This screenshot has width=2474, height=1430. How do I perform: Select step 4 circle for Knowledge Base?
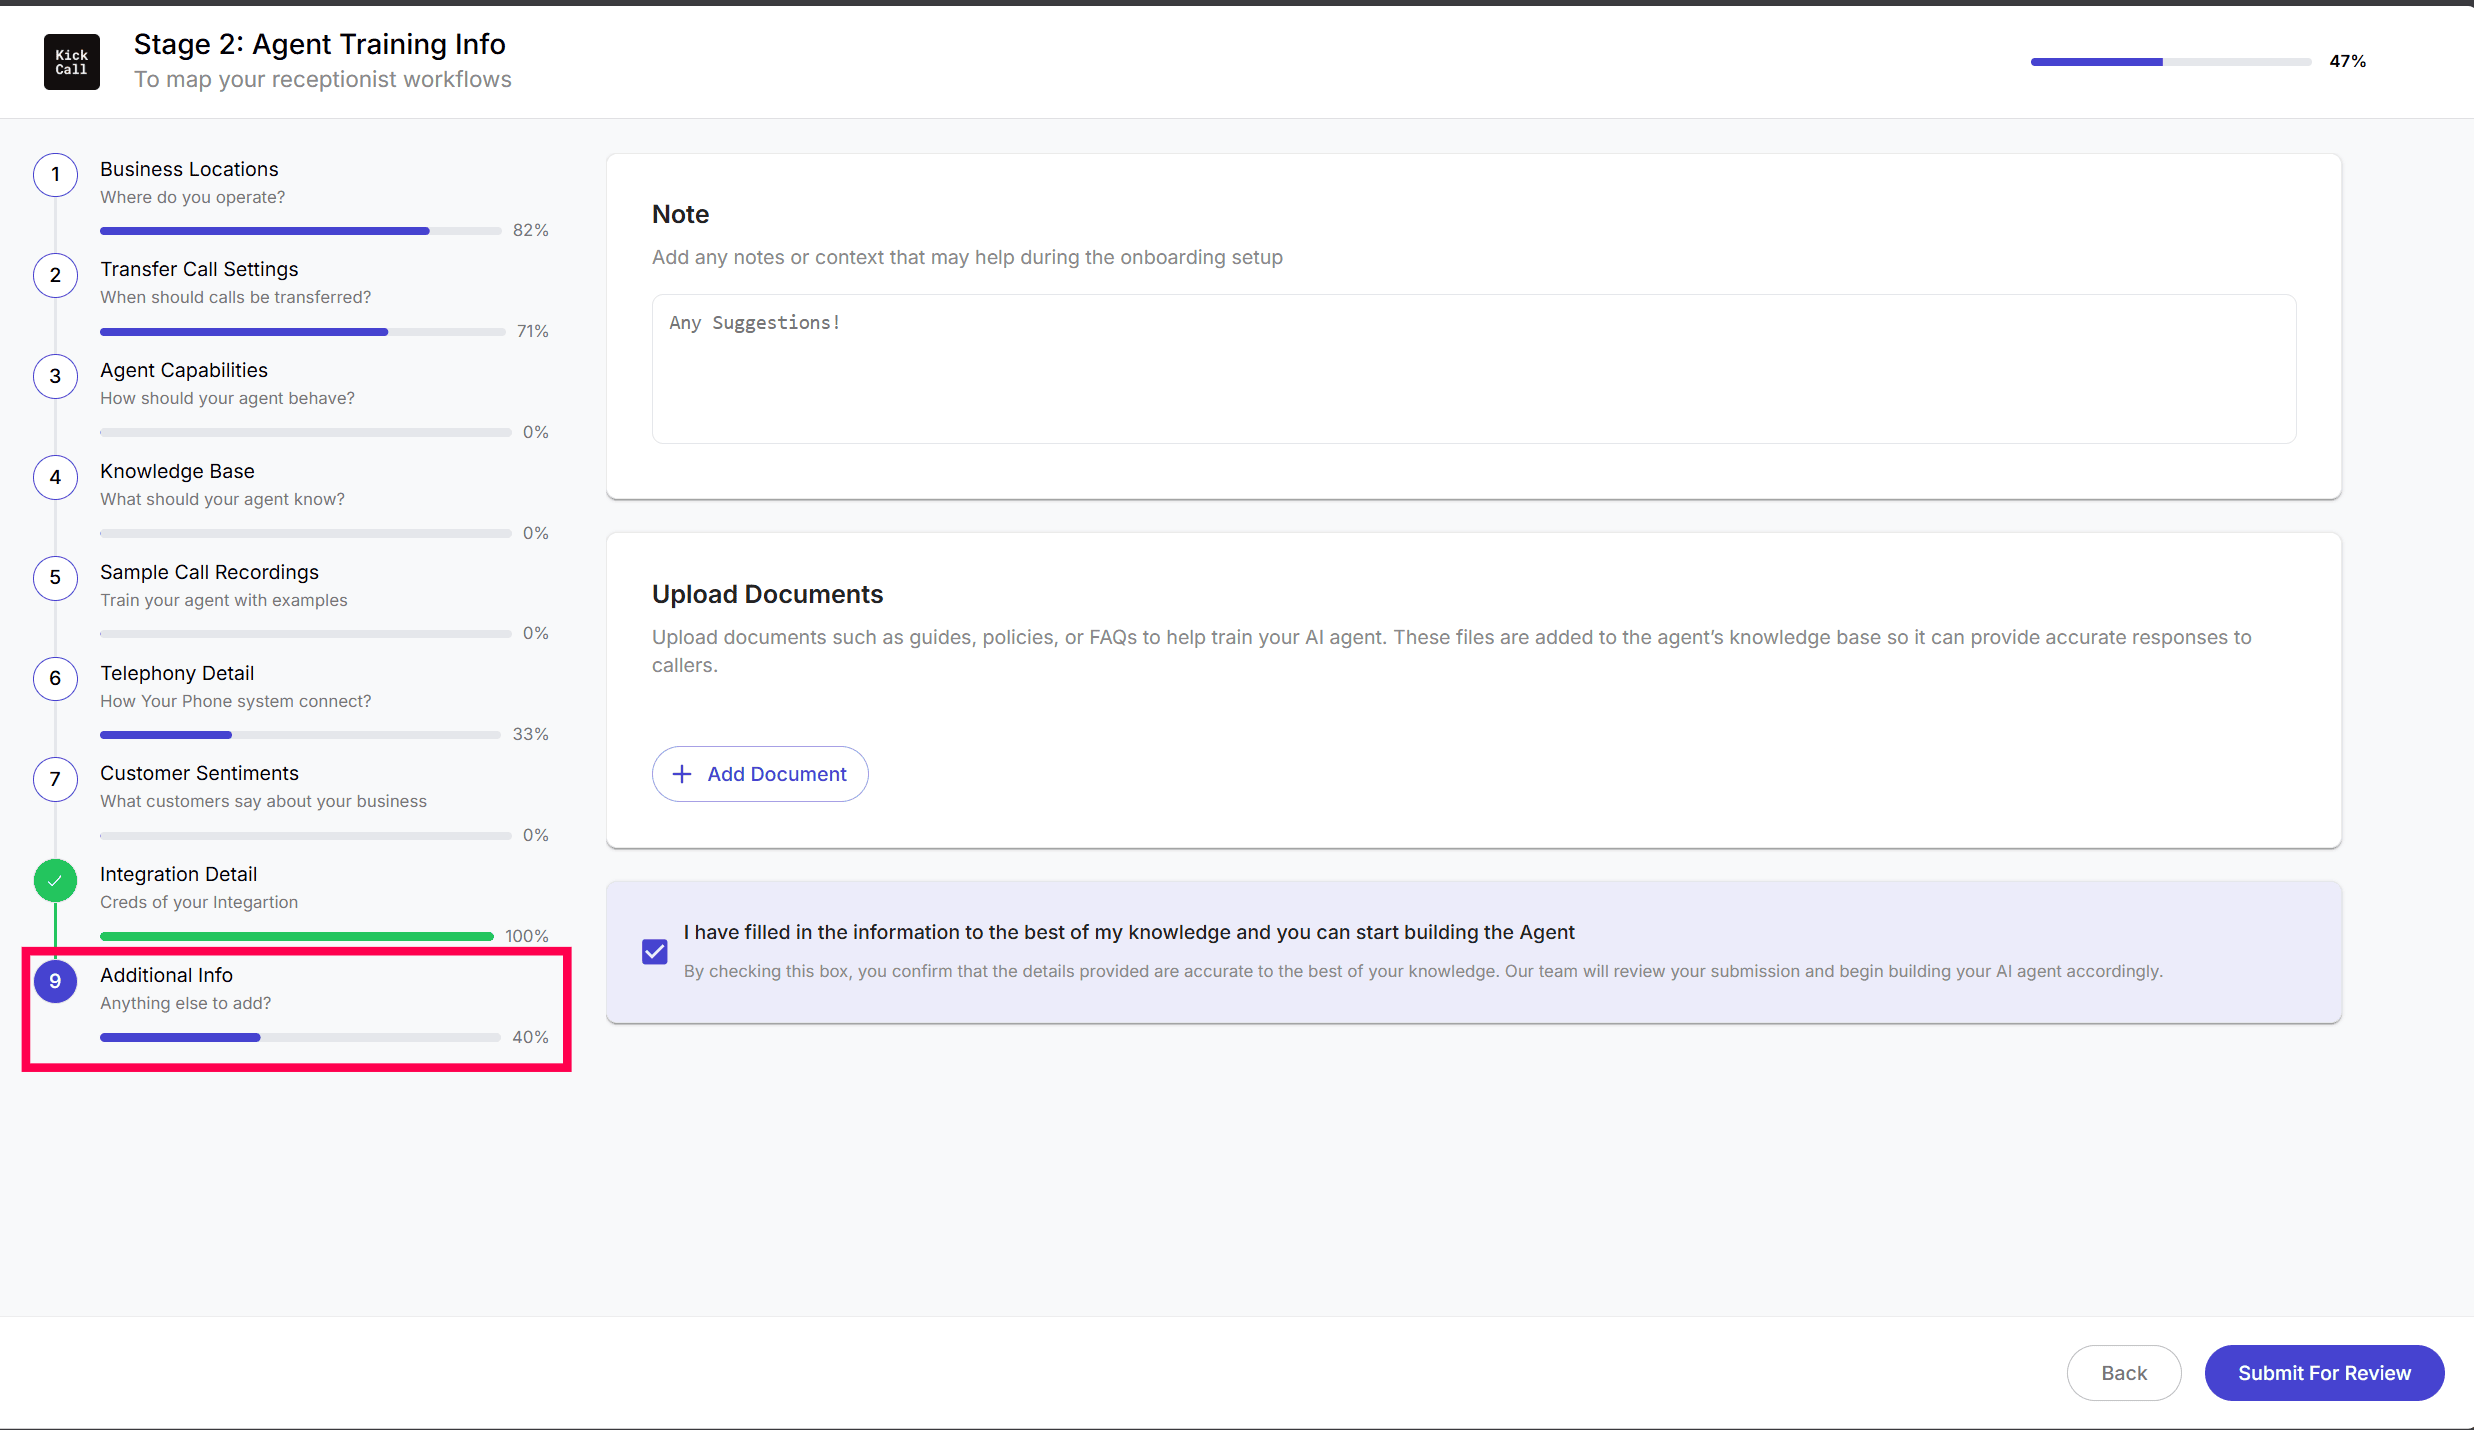(56, 477)
